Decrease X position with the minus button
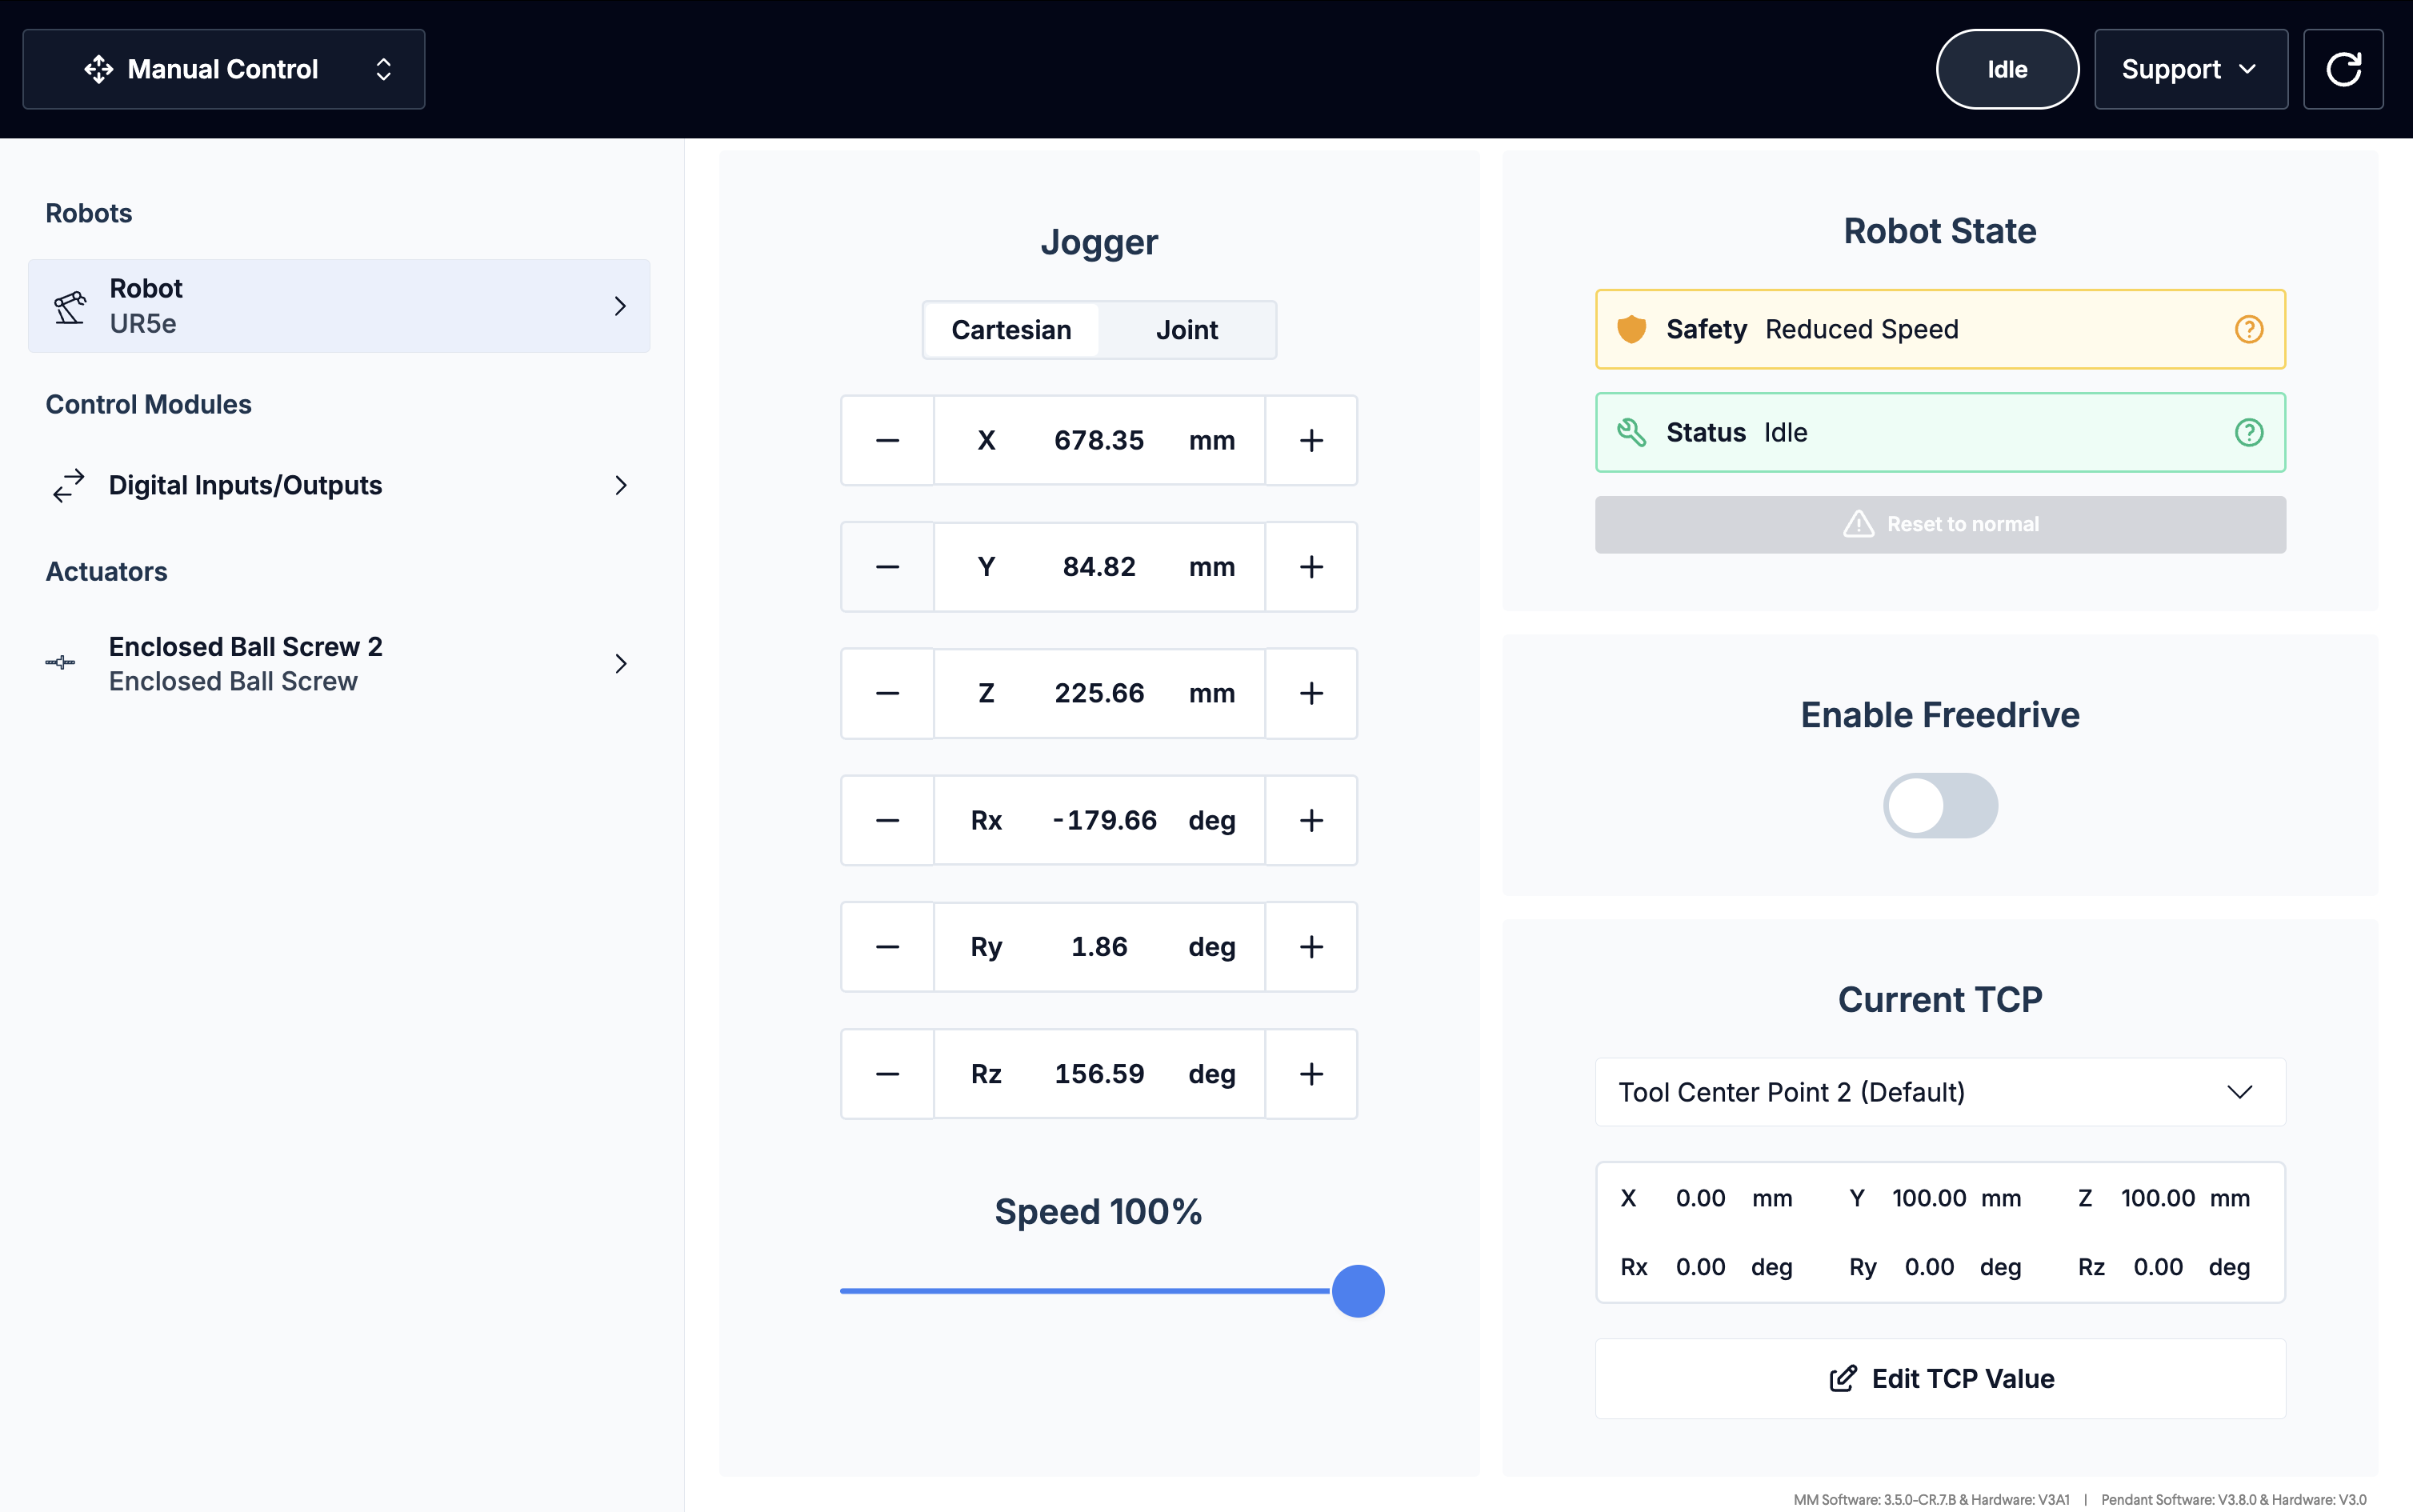This screenshot has height=1512, width=2413. click(887, 441)
